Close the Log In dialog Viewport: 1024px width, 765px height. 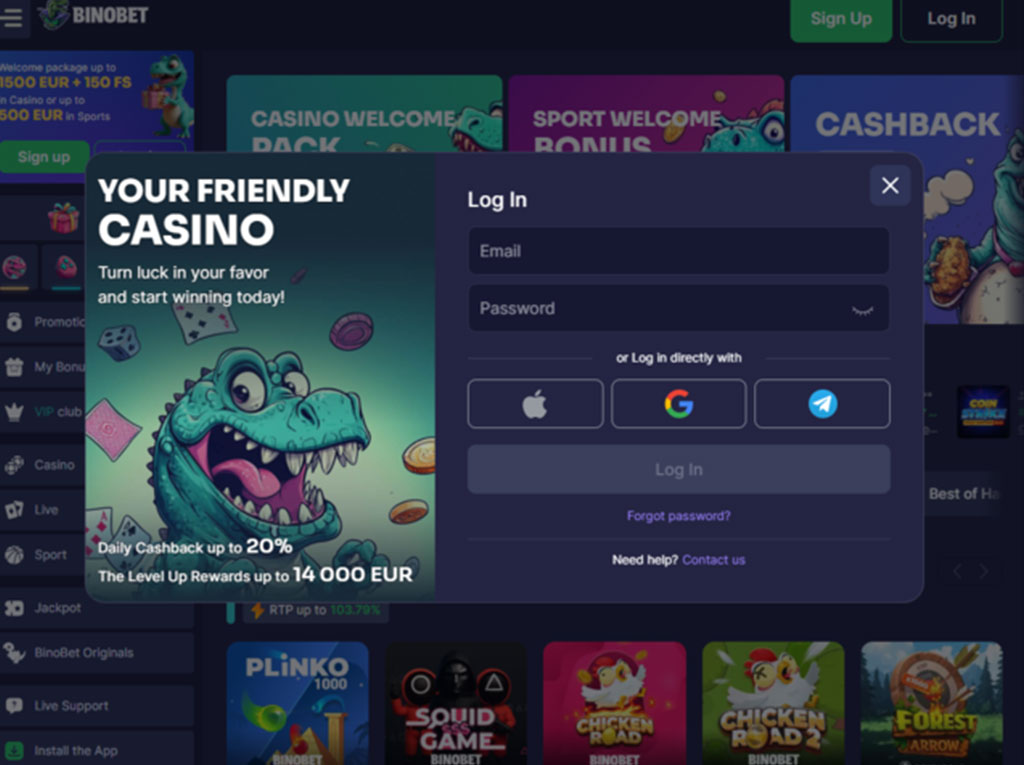coord(890,186)
